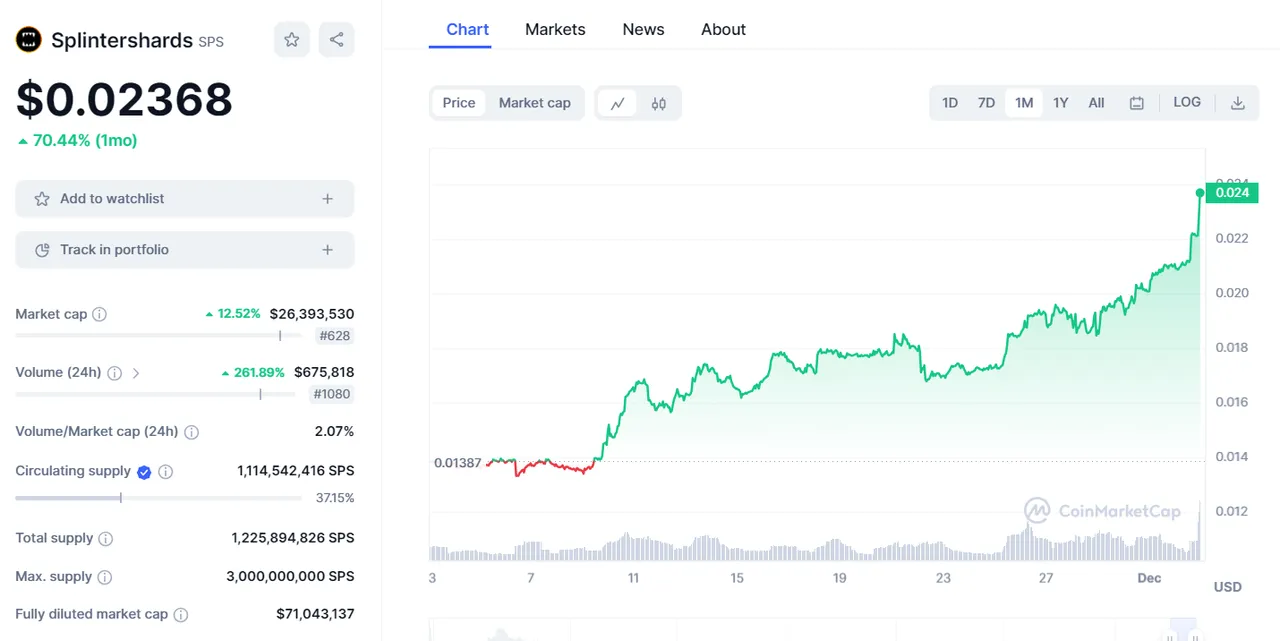
Task: Click the $0.02368 price value
Action: pyautogui.click(x=124, y=99)
